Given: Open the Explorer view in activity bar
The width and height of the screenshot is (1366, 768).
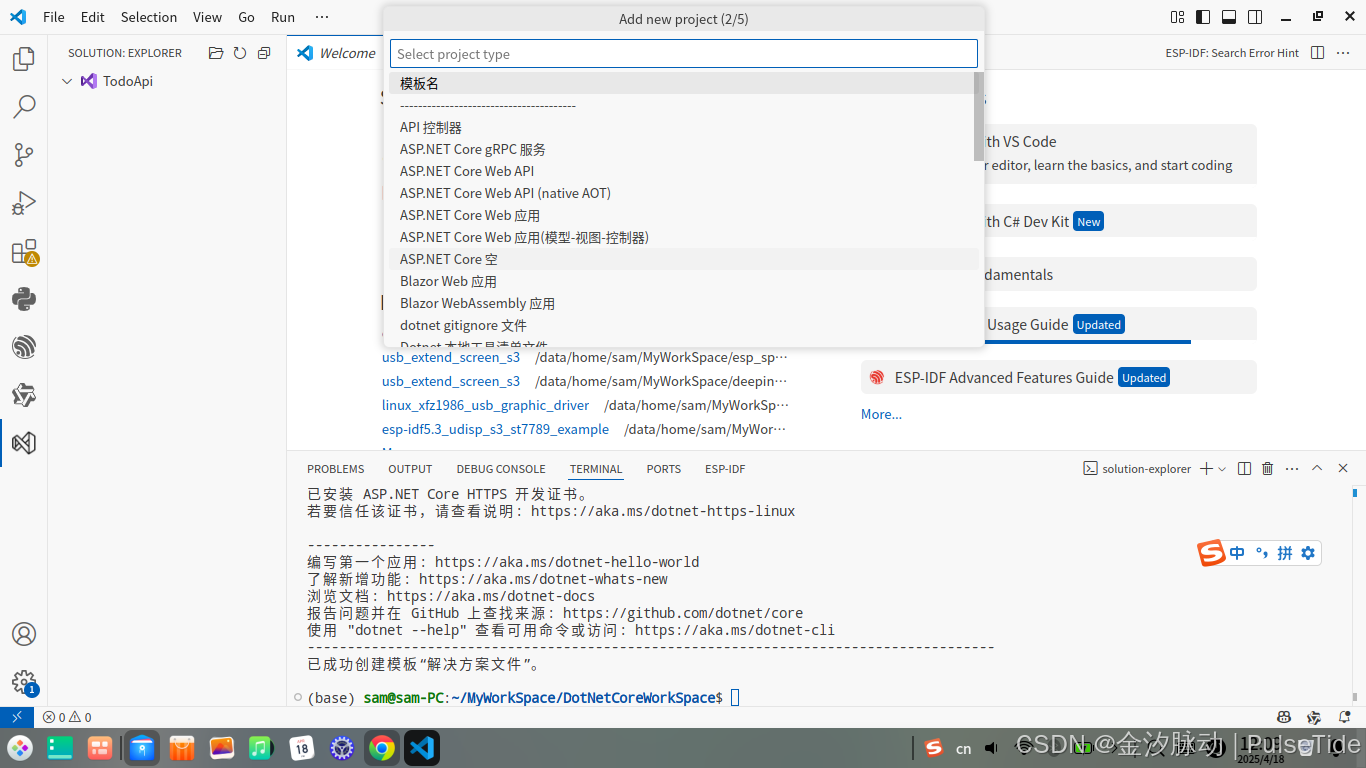Looking at the screenshot, I should point(24,59).
